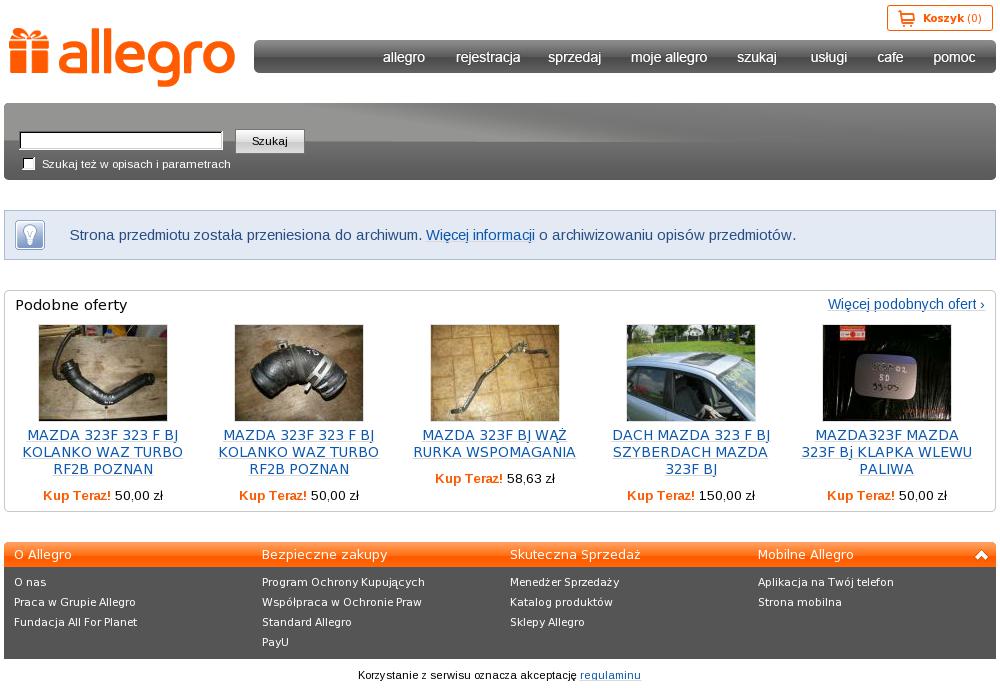Open Praca w Grupie Allegro link

(x=75, y=602)
